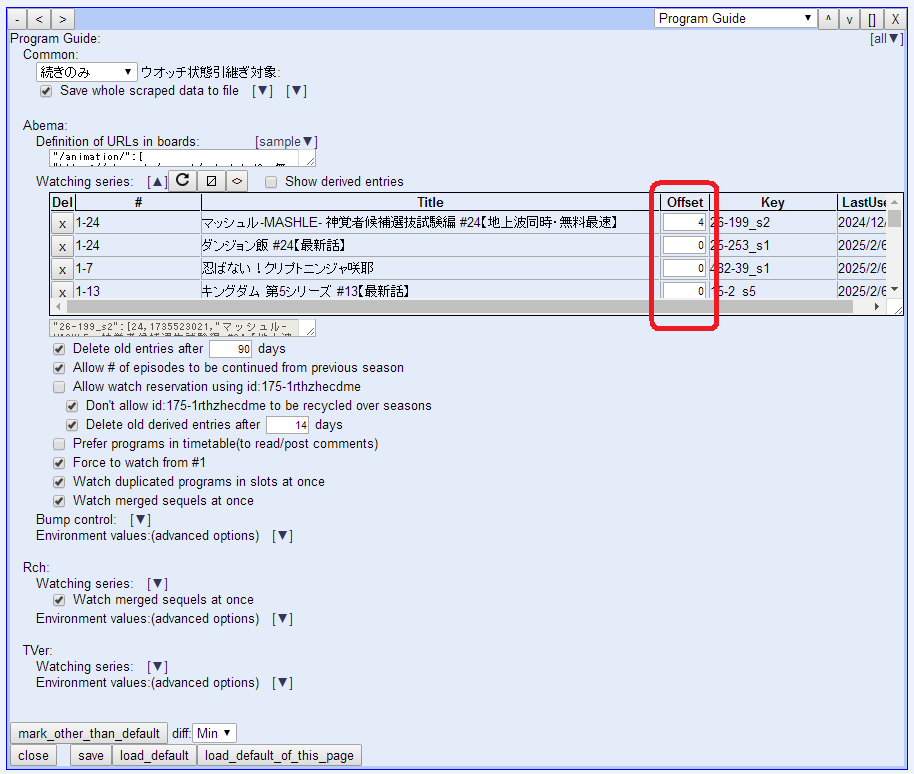Click the days field showing 90
The height and width of the screenshot is (774, 914).
point(231,349)
